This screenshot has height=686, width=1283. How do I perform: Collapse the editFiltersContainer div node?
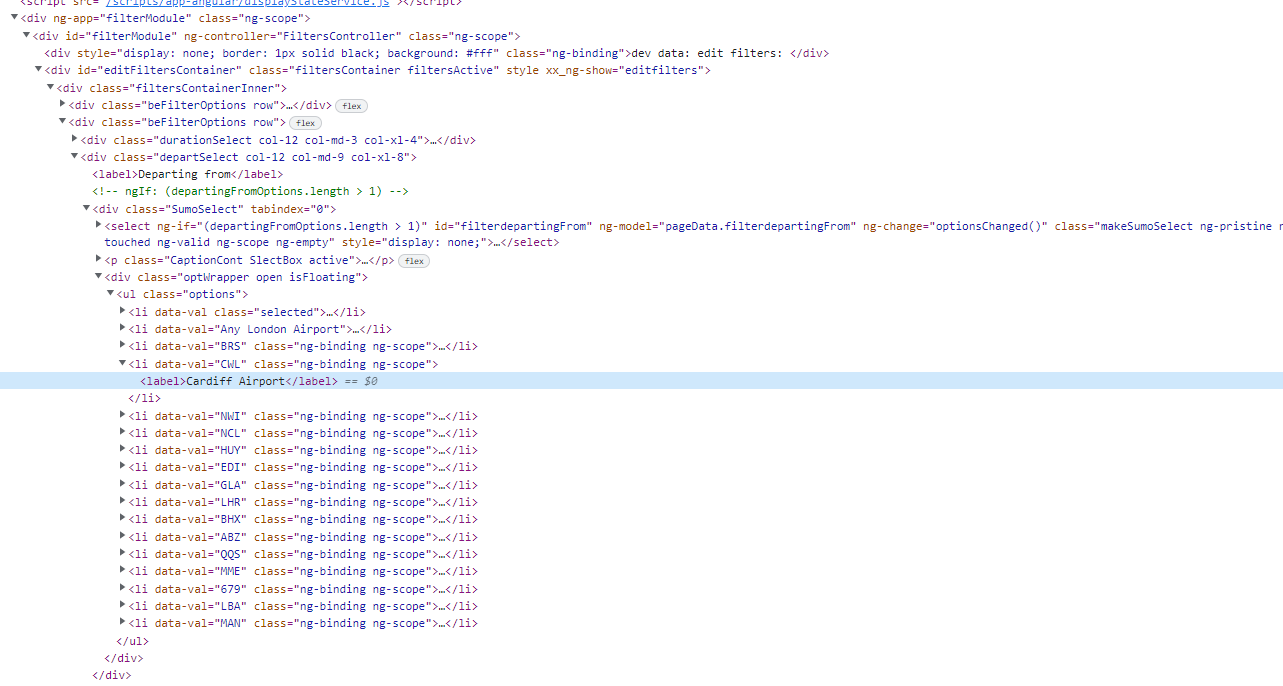pyautogui.click(x=38, y=70)
